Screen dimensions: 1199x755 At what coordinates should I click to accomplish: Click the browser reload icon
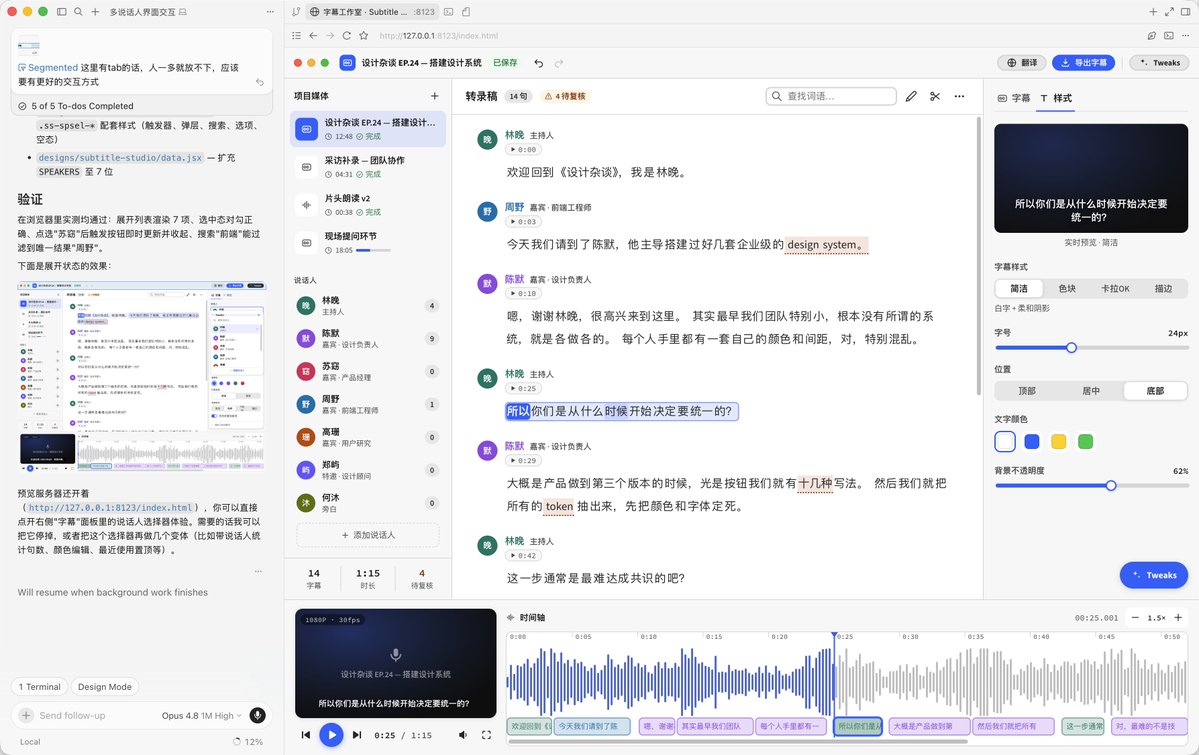click(x=346, y=36)
